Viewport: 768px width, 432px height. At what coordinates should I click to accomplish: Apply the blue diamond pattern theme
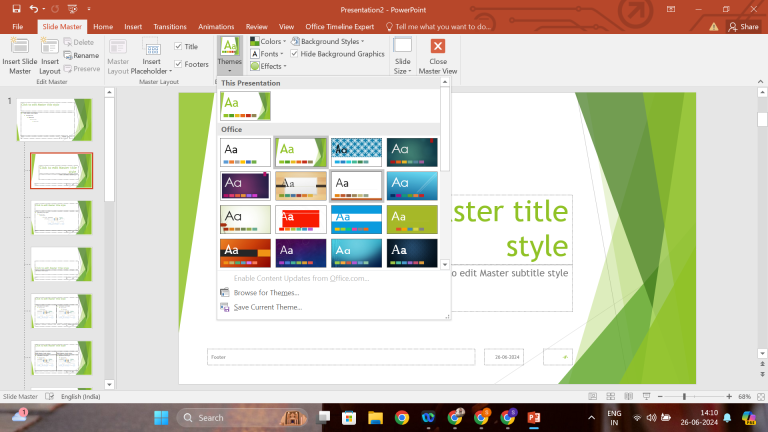pos(356,152)
